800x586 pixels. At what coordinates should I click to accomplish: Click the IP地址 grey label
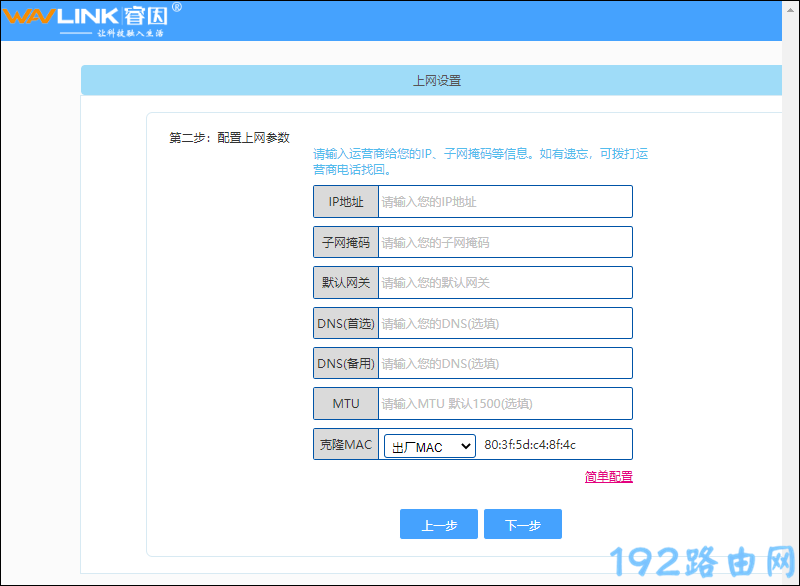[x=346, y=202]
